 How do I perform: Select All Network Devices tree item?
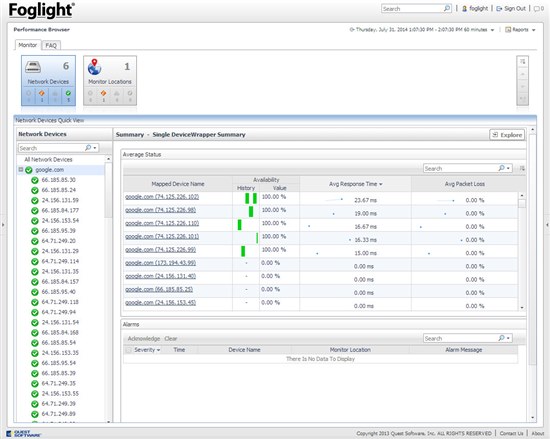coord(48,160)
